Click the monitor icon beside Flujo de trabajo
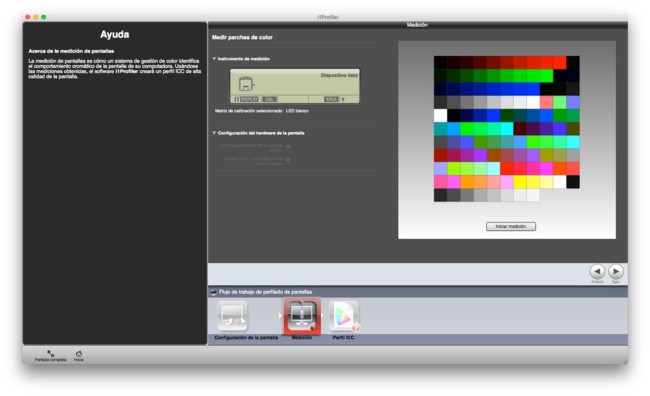This screenshot has width=650, height=396. point(213,292)
